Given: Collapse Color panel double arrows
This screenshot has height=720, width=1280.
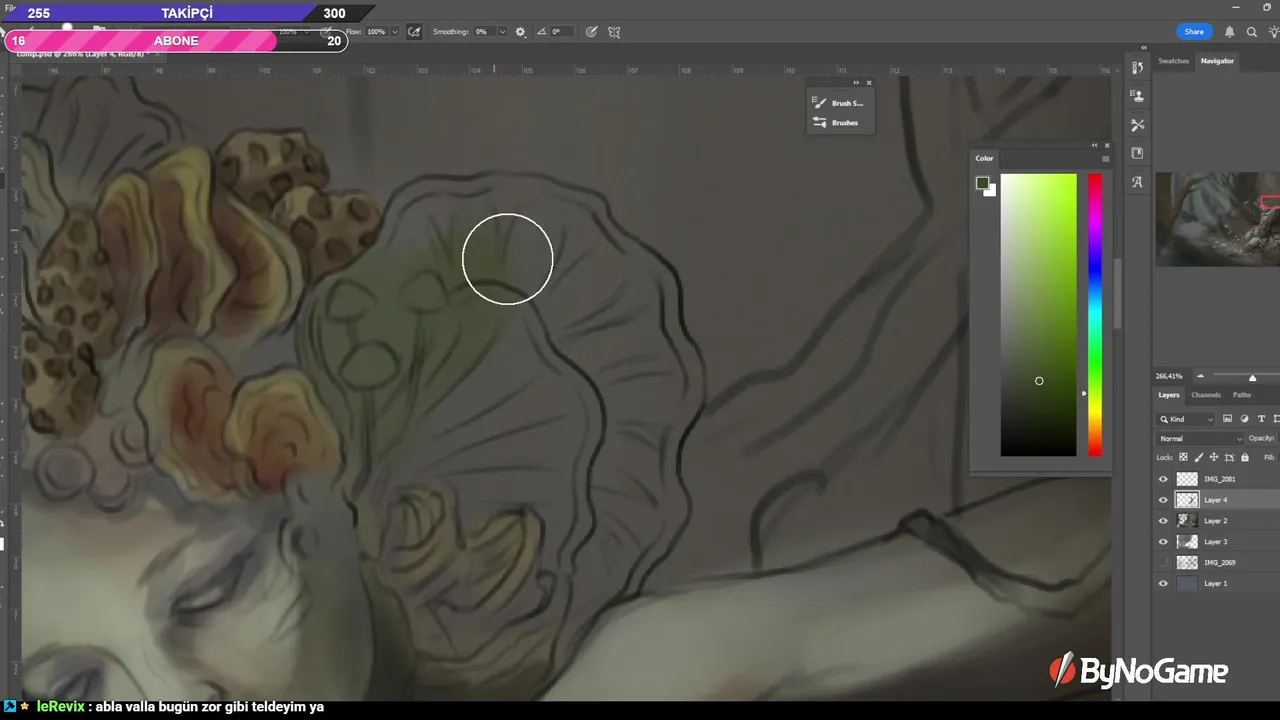Looking at the screenshot, I should [1094, 145].
